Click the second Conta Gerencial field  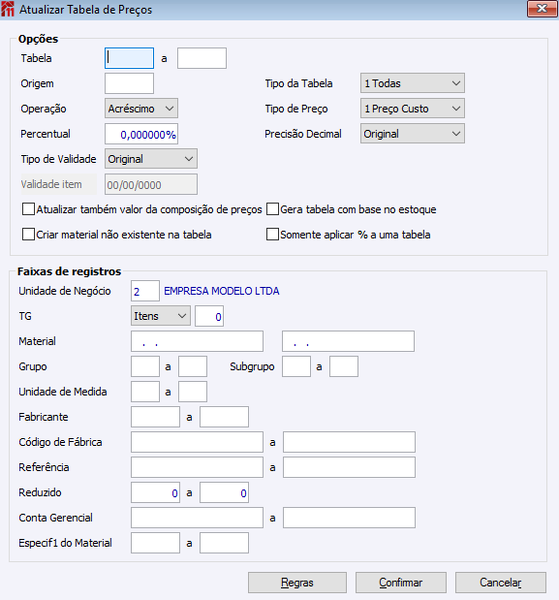pos(349,518)
